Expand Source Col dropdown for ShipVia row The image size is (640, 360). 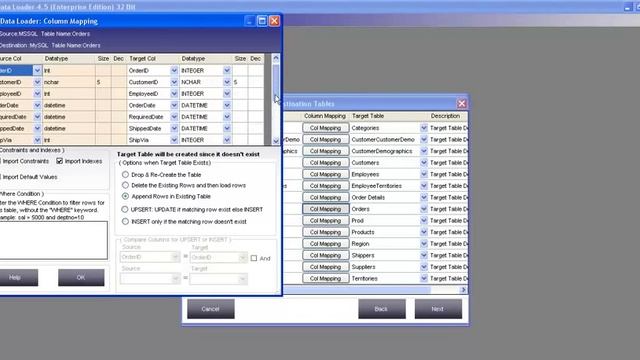(x=37, y=140)
